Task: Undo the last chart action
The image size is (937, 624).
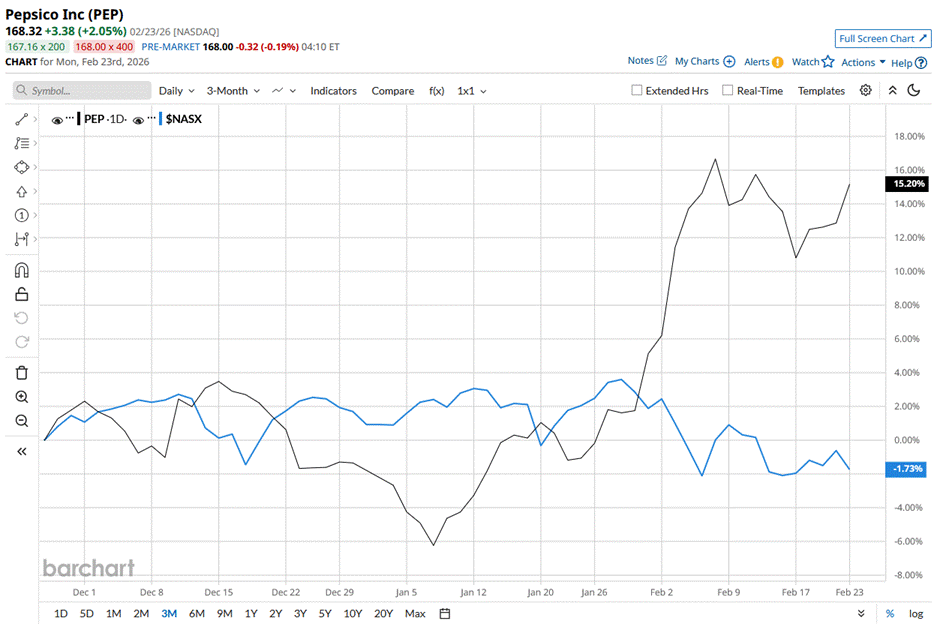Action: [x=21, y=317]
